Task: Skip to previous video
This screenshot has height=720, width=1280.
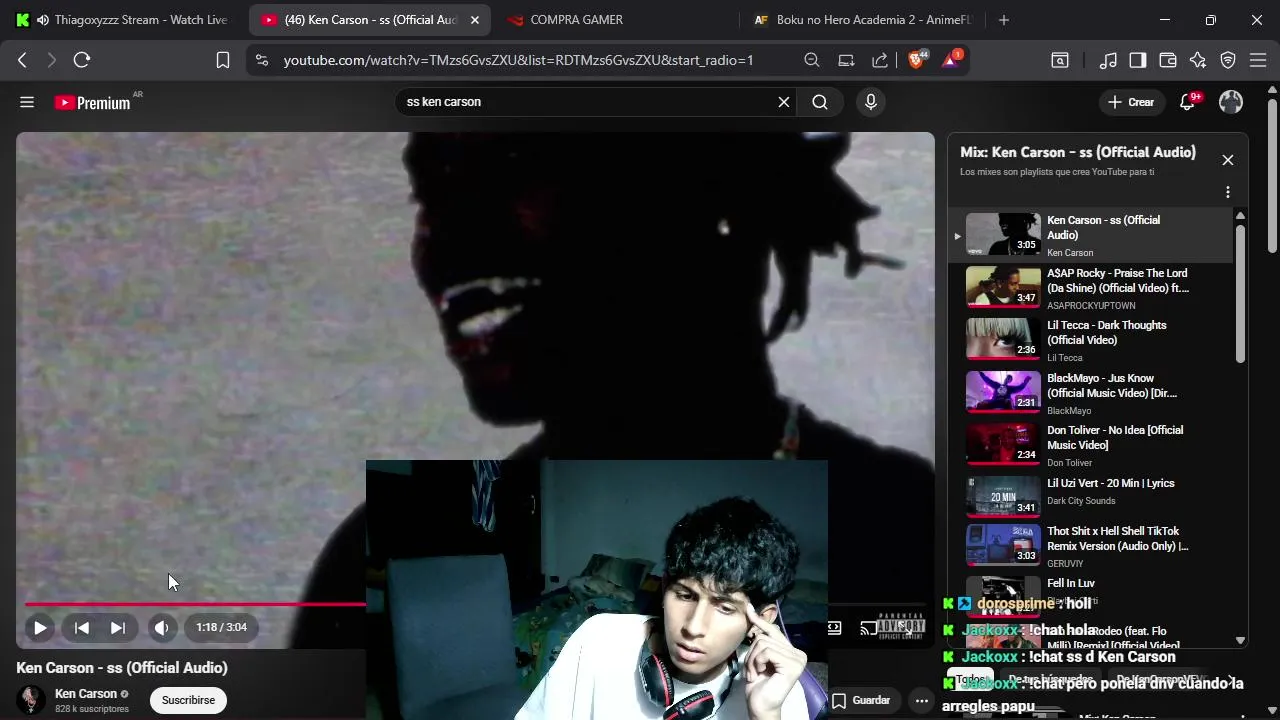Action: pyautogui.click(x=82, y=628)
